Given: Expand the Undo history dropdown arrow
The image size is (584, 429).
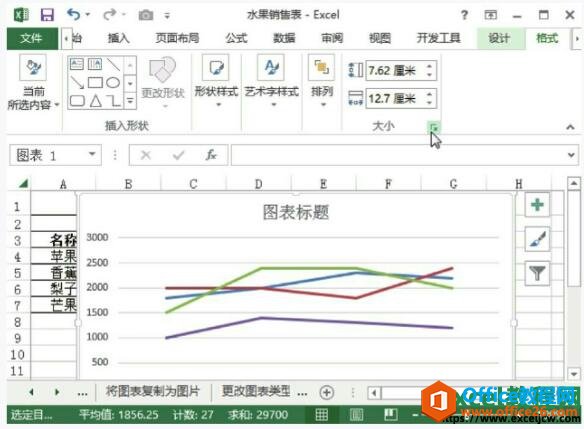Looking at the screenshot, I should click(x=88, y=15).
